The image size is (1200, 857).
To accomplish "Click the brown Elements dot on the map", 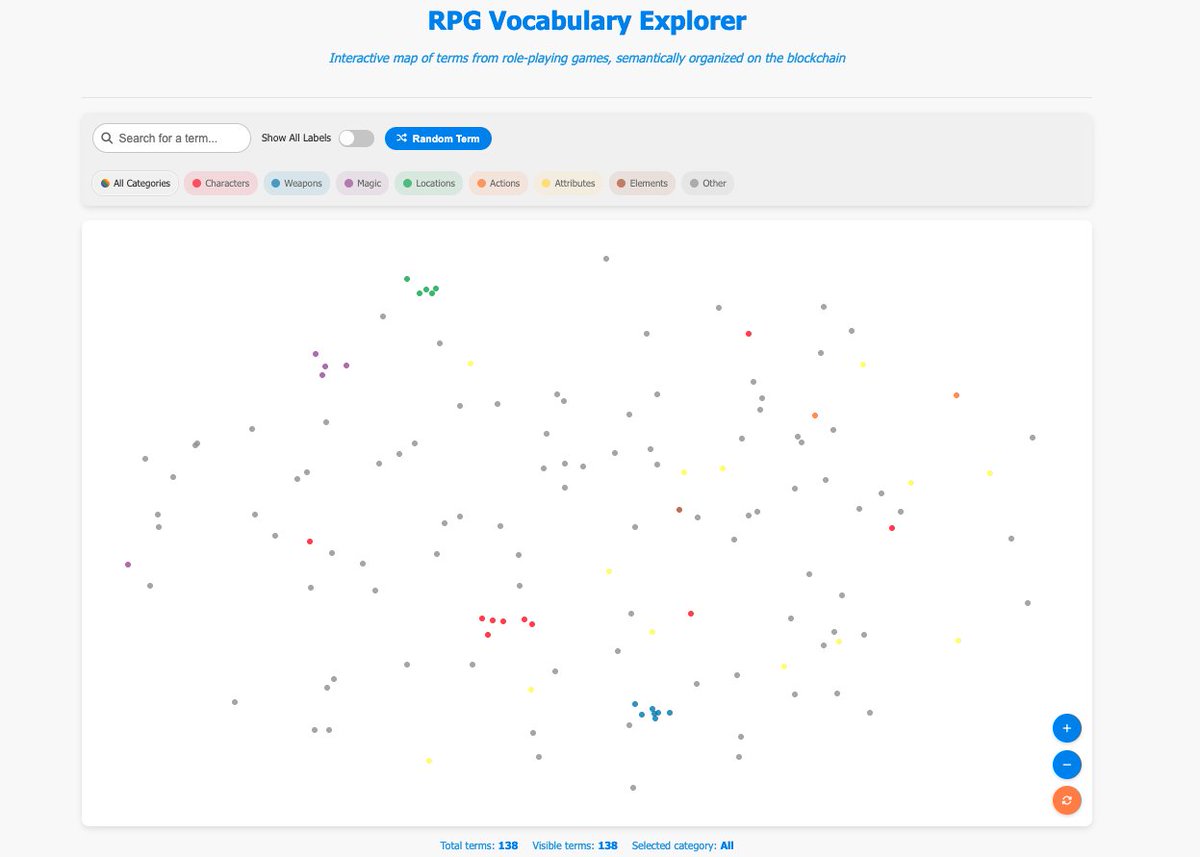I will point(679,510).
